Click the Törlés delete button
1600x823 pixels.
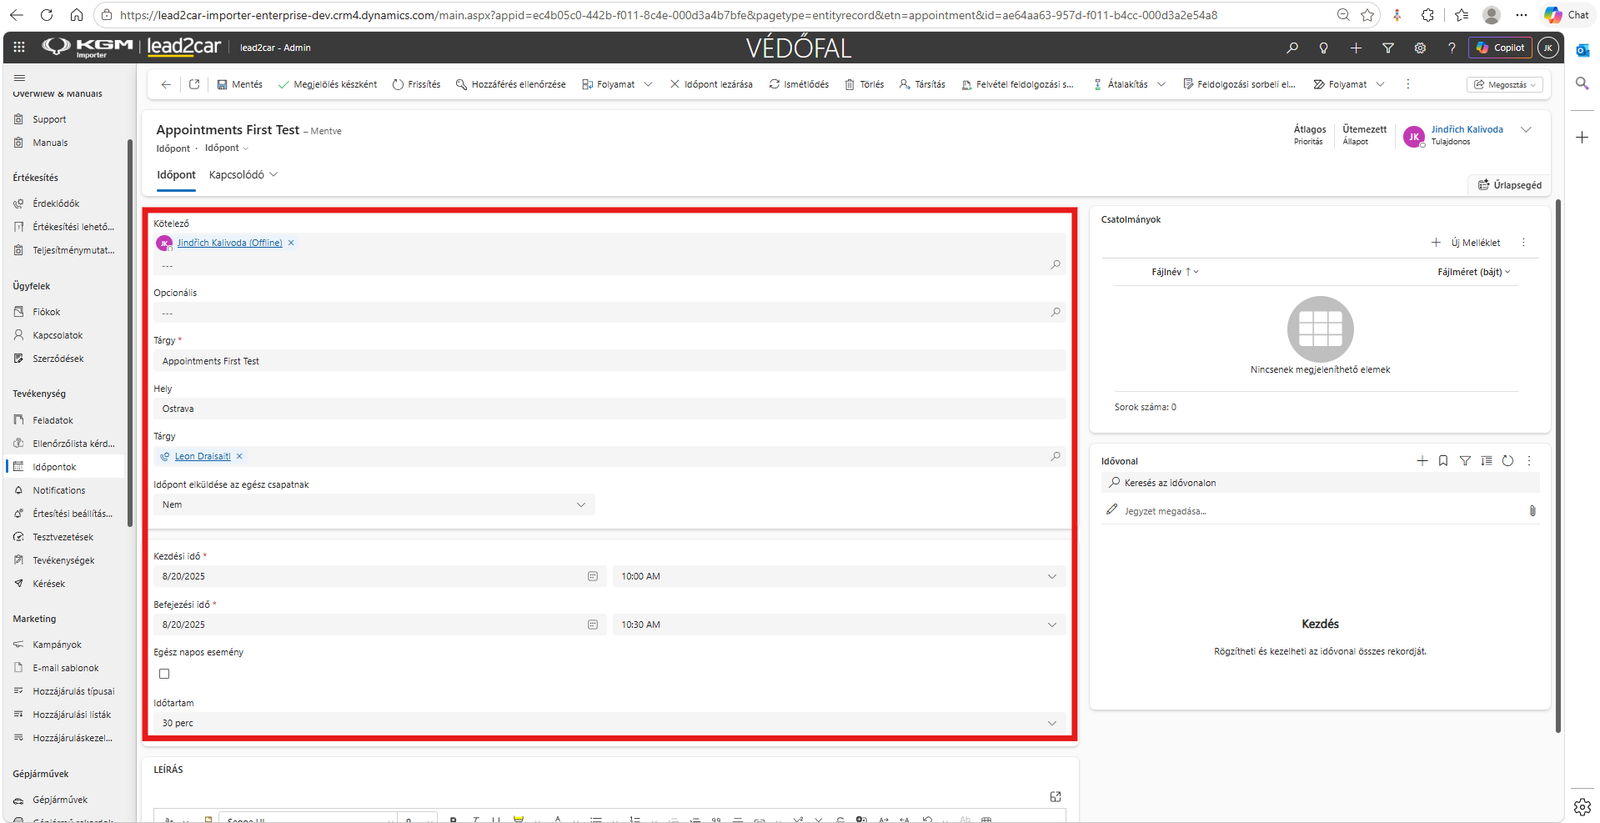click(x=865, y=84)
